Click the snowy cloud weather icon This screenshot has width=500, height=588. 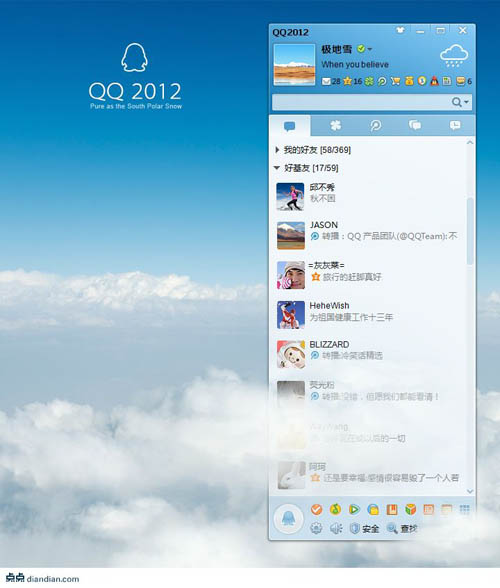point(454,56)
